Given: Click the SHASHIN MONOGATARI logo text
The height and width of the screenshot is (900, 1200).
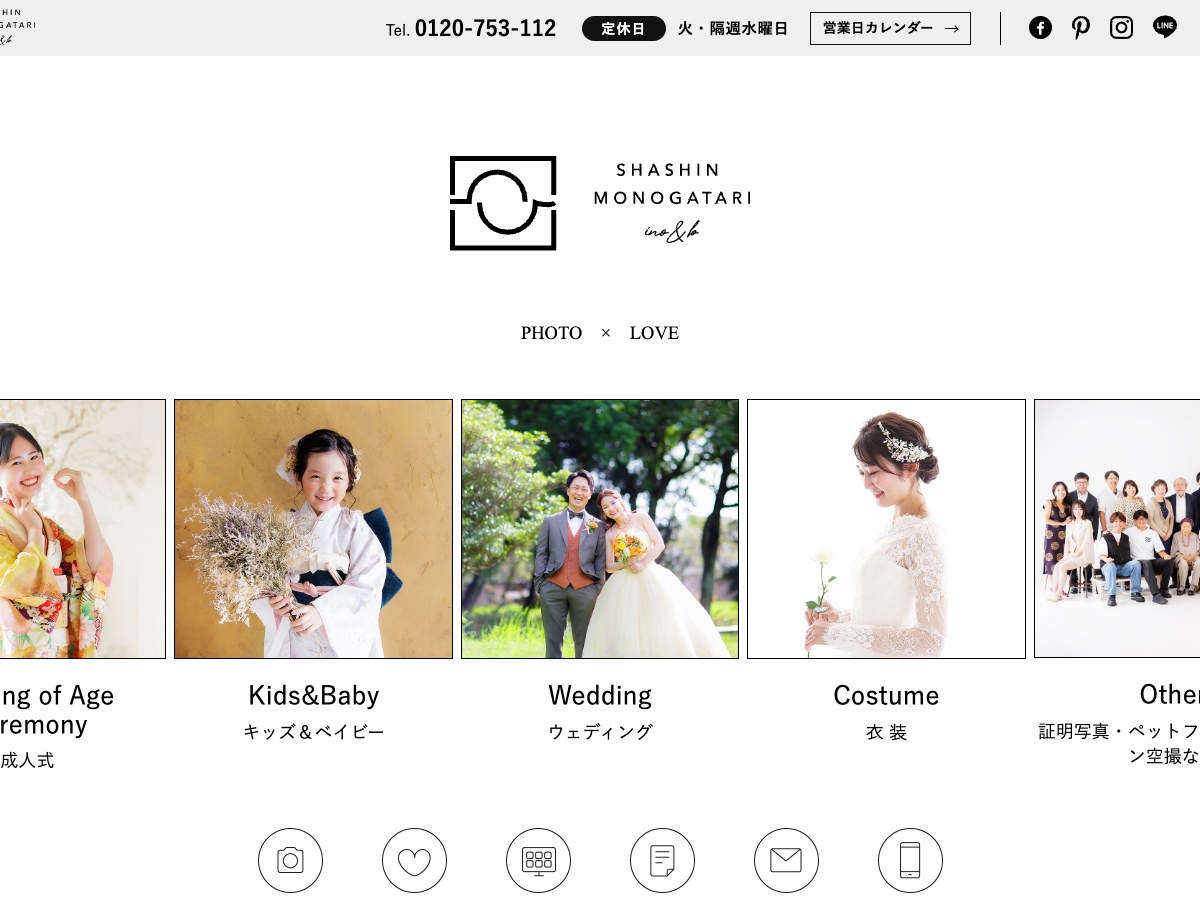Looking at the screenshot, I should point(672,184).
